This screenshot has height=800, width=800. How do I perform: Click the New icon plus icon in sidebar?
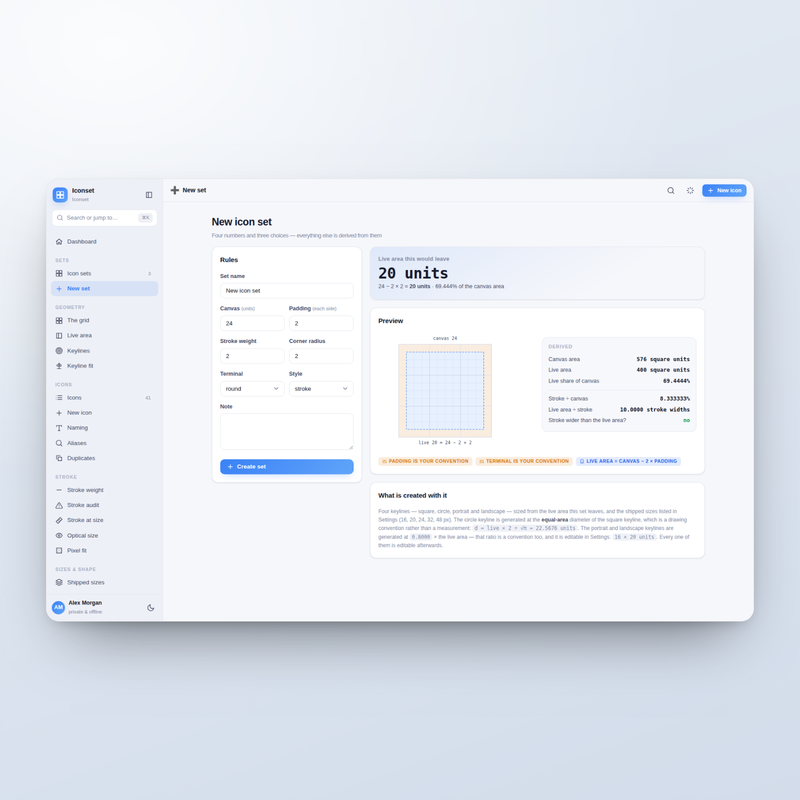coord(59,413)
